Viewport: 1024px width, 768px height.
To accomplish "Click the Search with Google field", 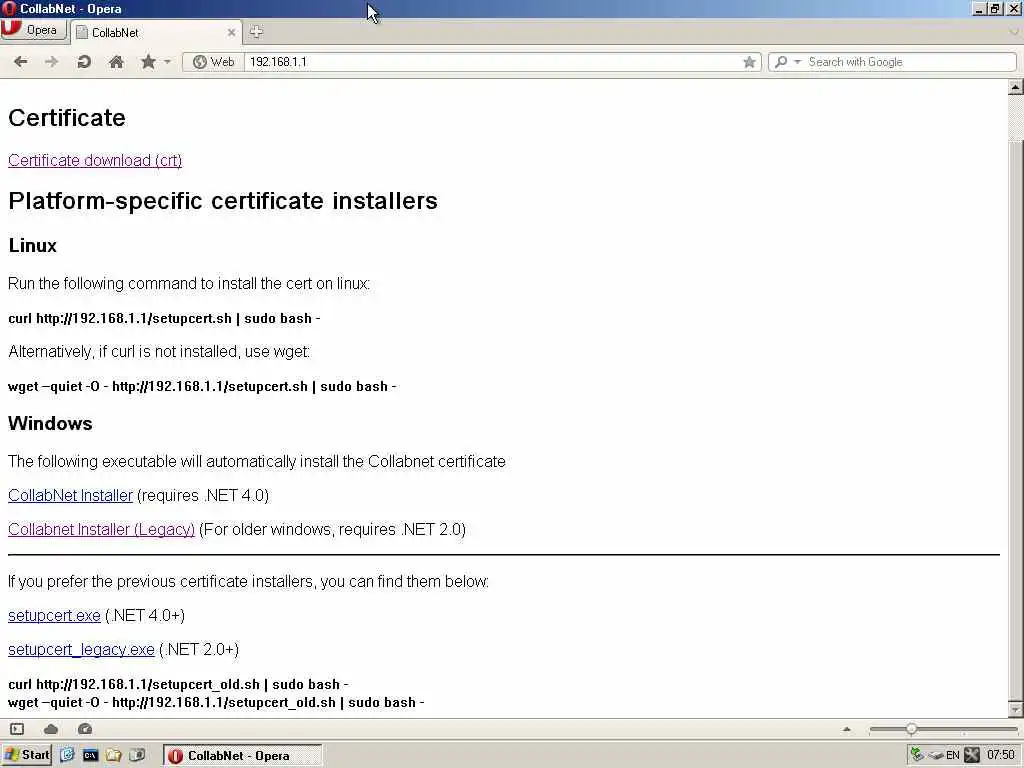I will pos(910,62).
